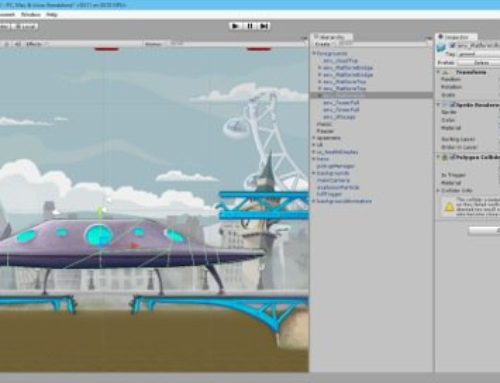Click the yellow warning icon in Inspector
500x383 pixels.
click(x=449, y=208)
